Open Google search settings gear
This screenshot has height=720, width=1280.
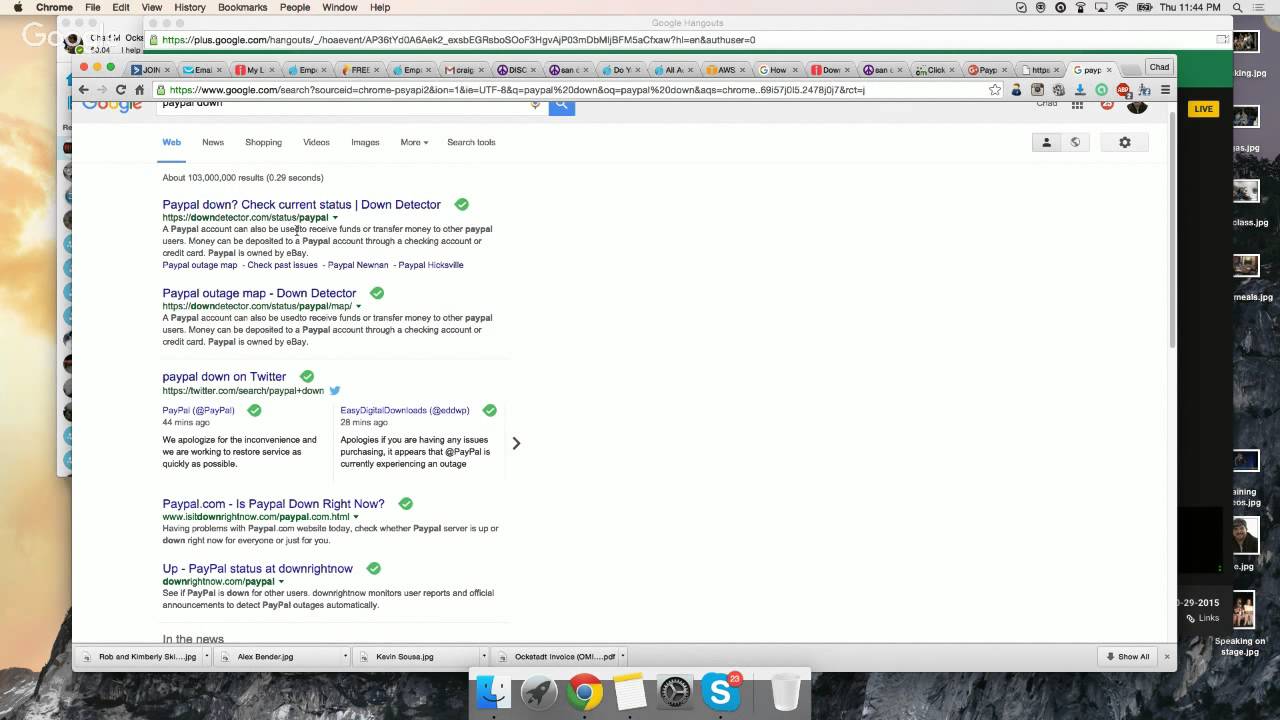(x=1124, y=142)
